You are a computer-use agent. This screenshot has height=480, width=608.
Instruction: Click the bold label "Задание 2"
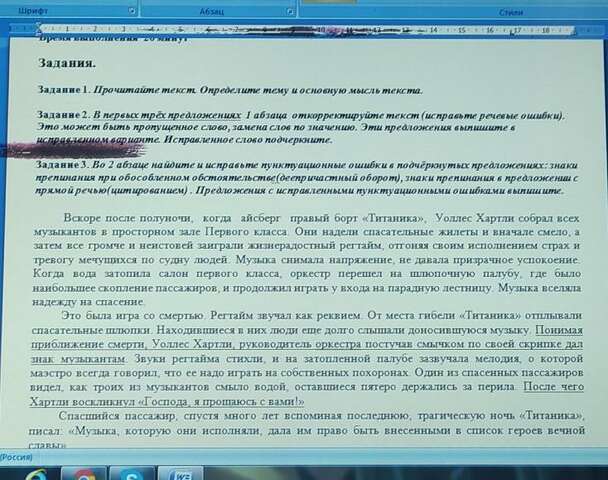[64, 115]
